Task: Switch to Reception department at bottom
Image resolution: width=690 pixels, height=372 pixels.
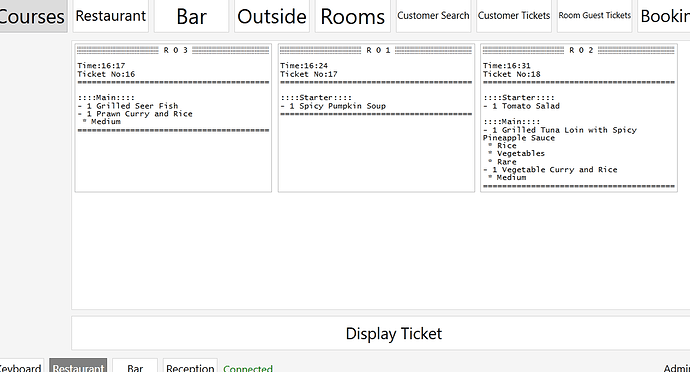Action: (x=190, y=366)
